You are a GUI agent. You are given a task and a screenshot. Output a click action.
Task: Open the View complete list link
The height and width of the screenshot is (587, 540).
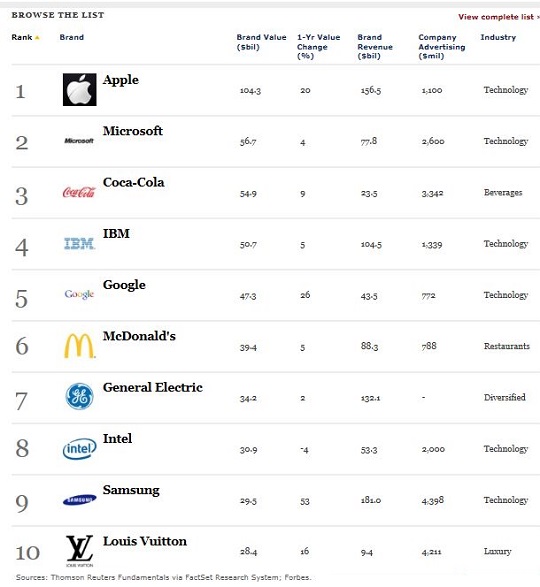[498, 17]
